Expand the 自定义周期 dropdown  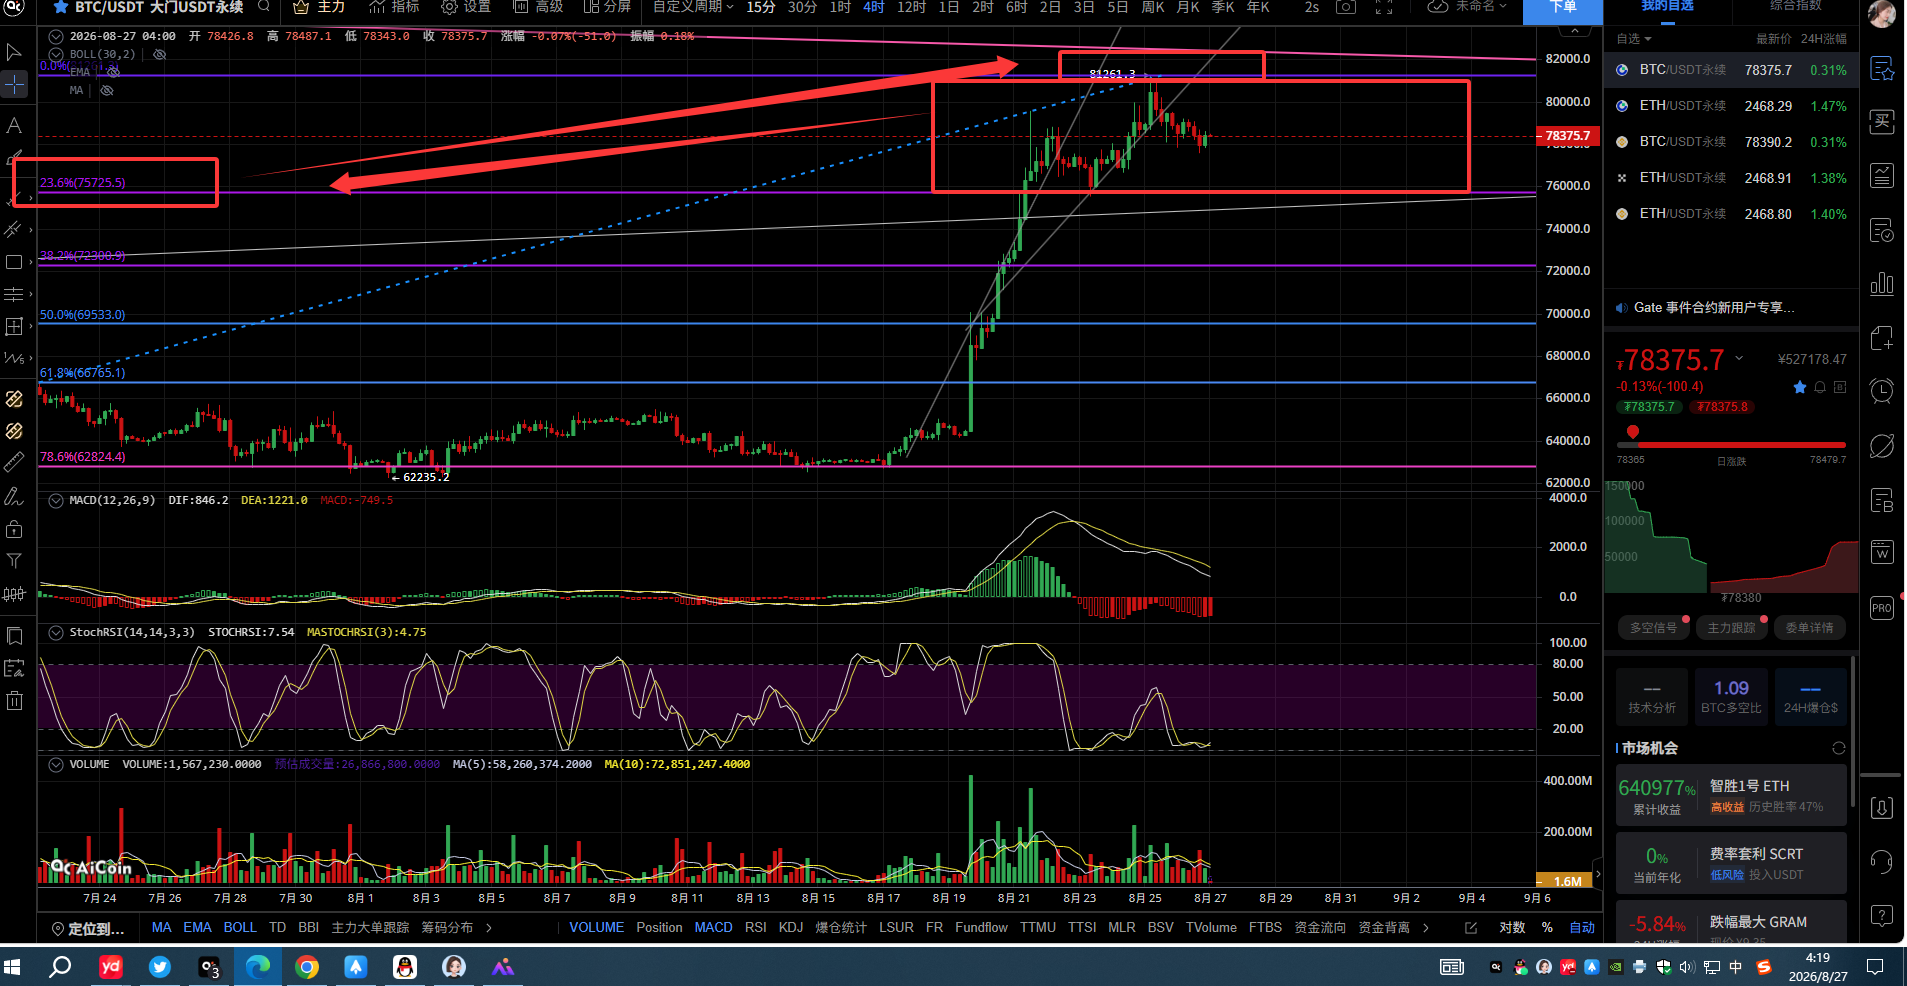(x=693, y=7)
